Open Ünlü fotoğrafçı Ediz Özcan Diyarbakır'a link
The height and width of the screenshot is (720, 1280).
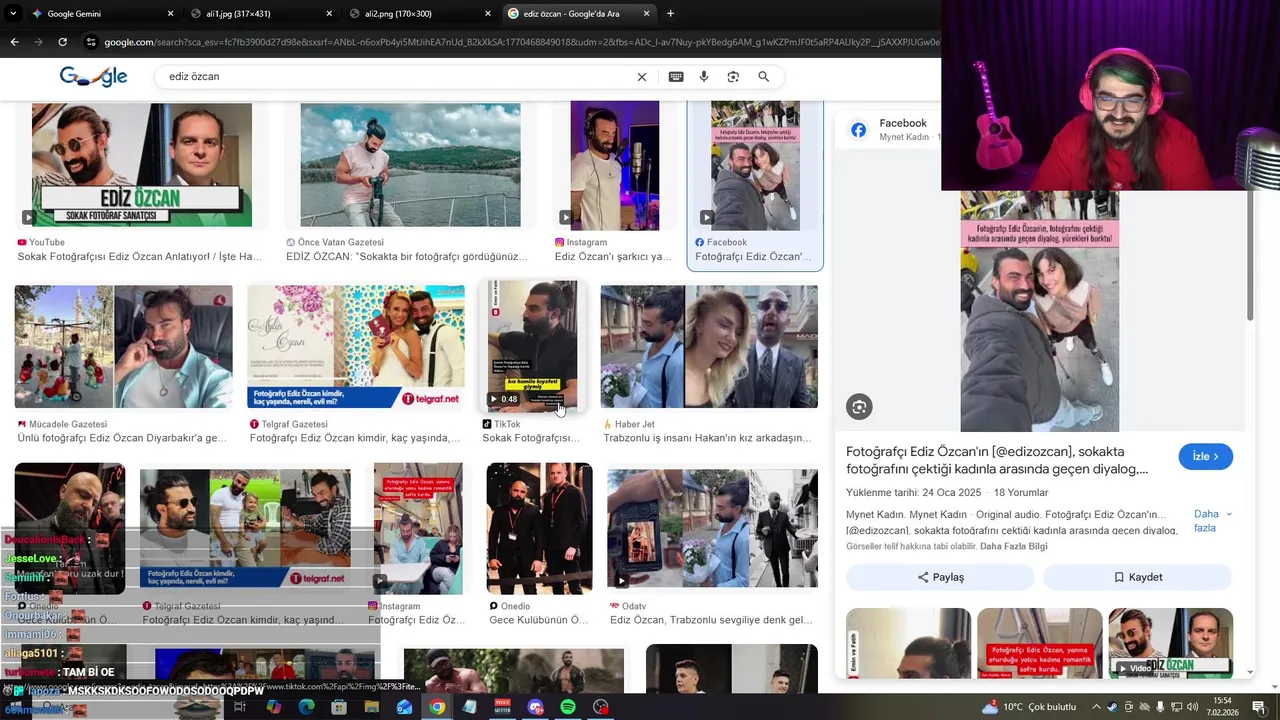point(122,438)
